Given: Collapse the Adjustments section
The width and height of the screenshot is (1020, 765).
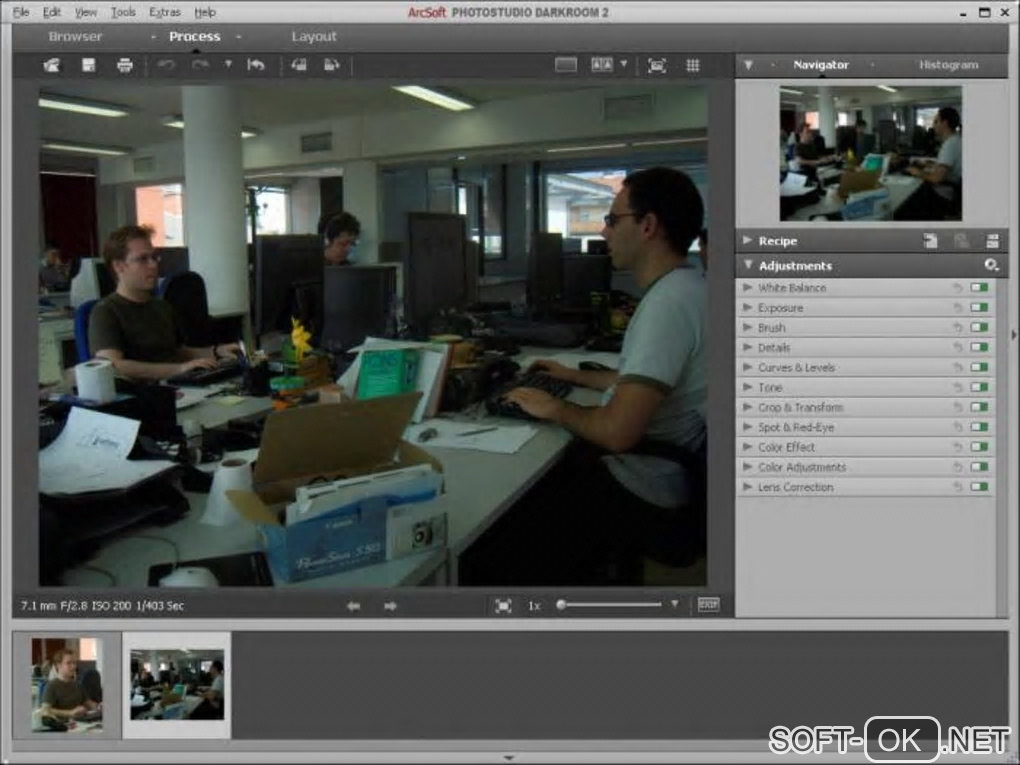Looking at the screenshot, I should click(x=748, y=265).
